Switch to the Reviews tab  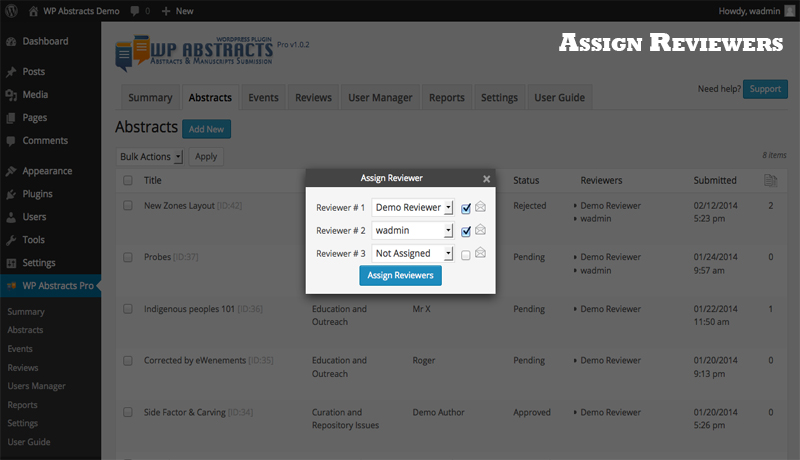pos(313,97)
